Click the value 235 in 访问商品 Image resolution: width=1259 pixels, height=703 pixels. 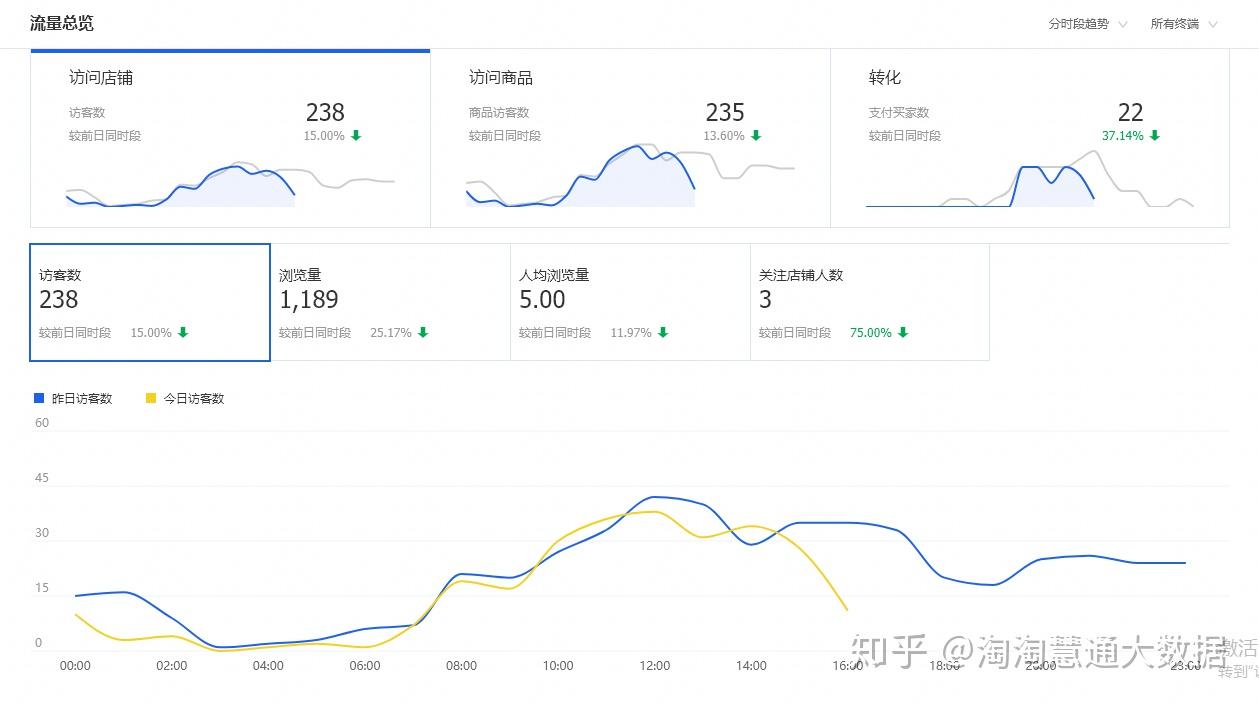(725, 112)
